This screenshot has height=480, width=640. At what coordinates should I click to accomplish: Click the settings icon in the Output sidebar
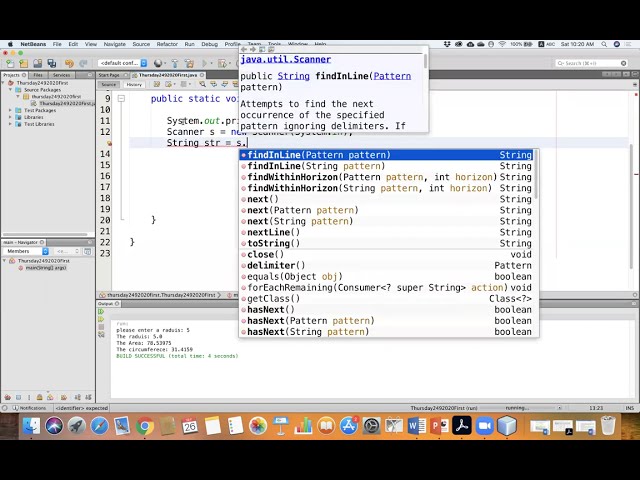tap(101, 334)
